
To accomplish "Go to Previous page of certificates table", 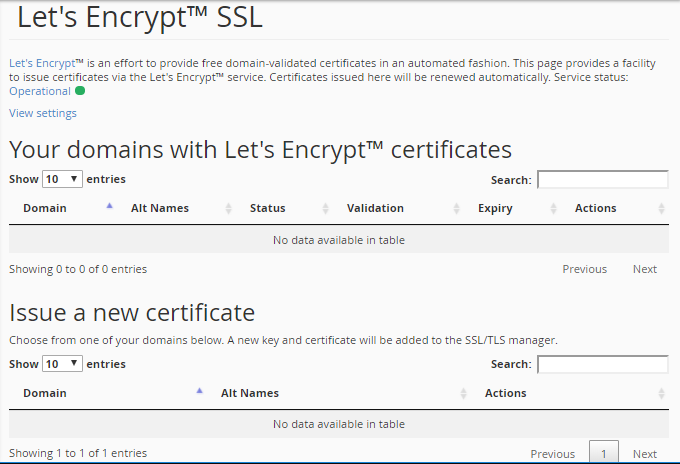I will coord(584,269).
